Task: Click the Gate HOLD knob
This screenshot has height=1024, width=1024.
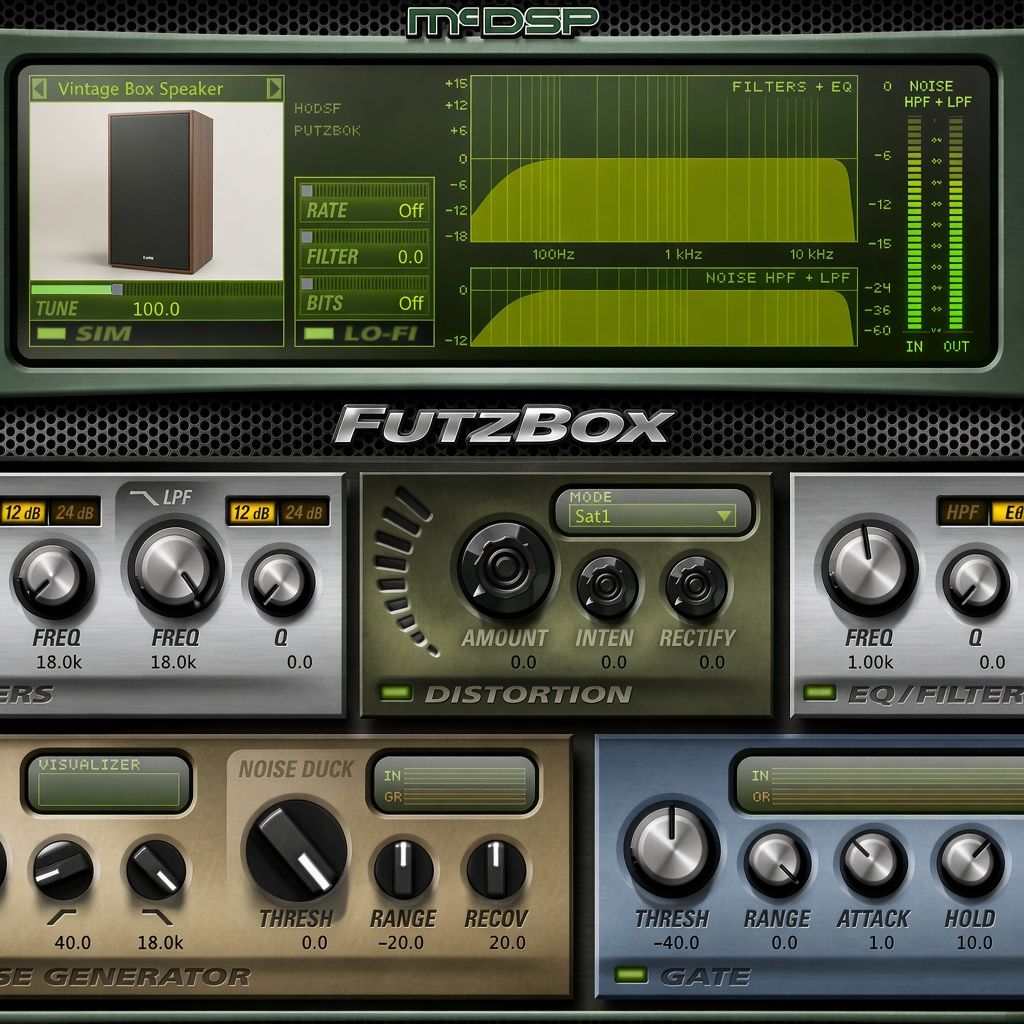Action: (x=970, y=863)
